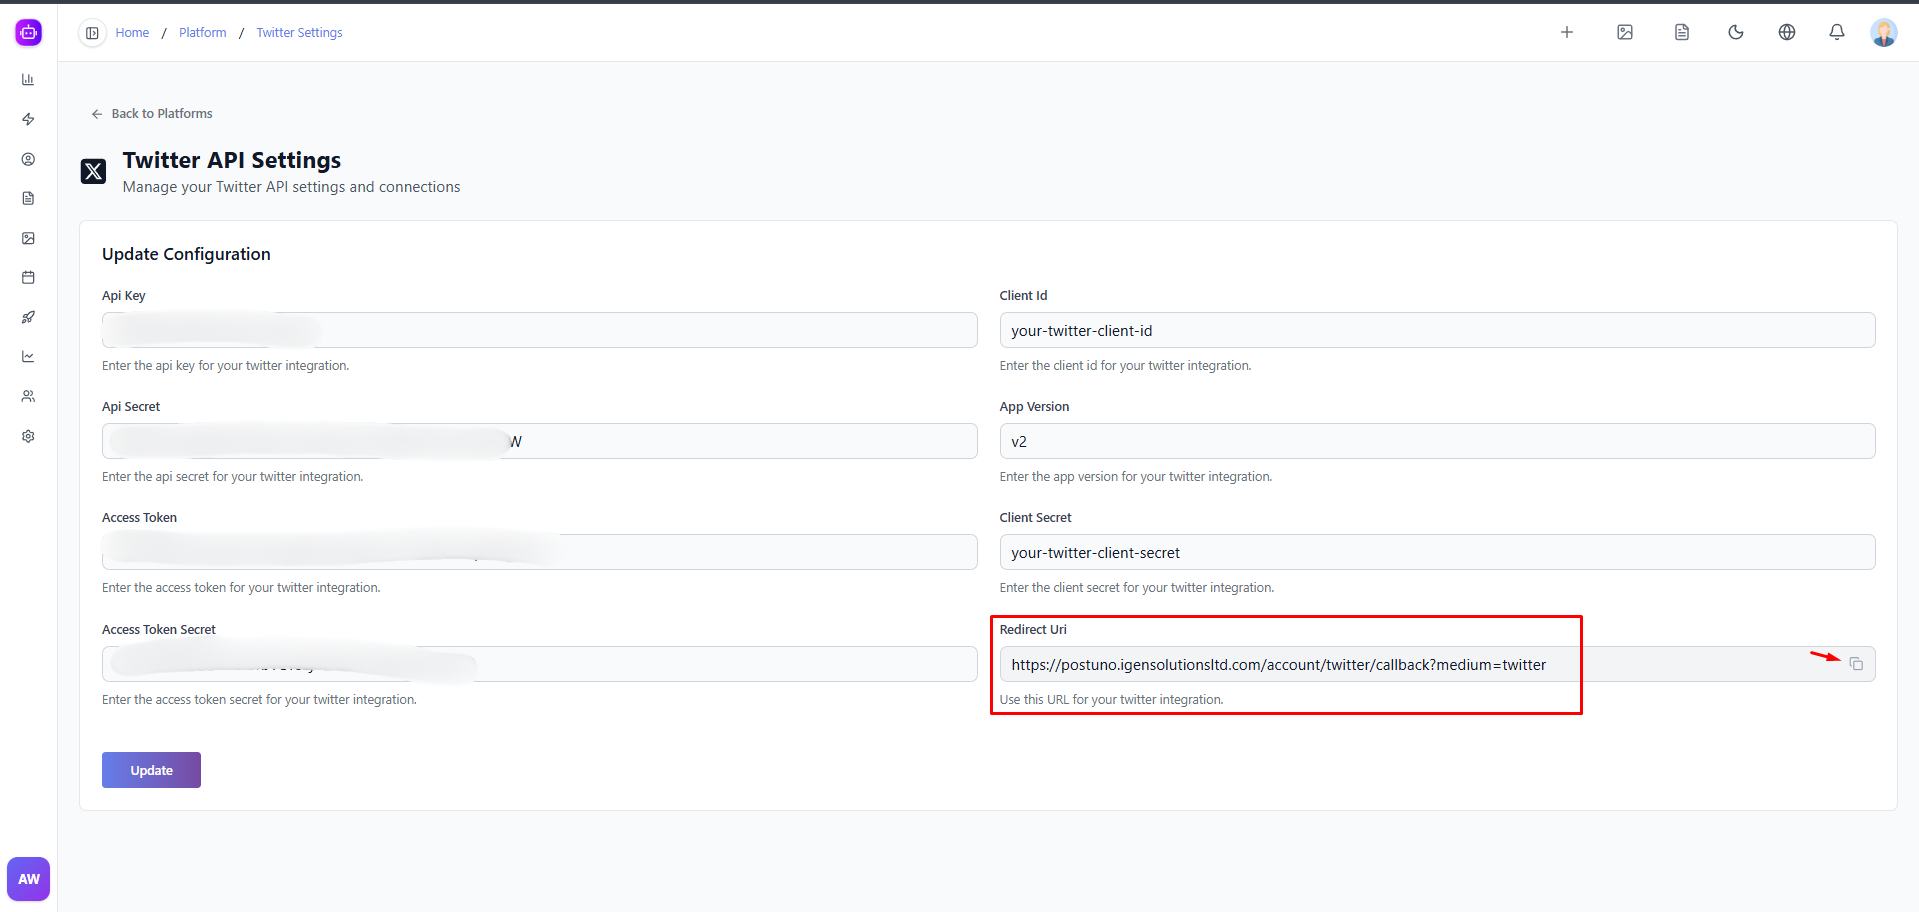This screenshot has width=1919, height=912.
Task: Open the users icon in sidebar
Action: 28,396
